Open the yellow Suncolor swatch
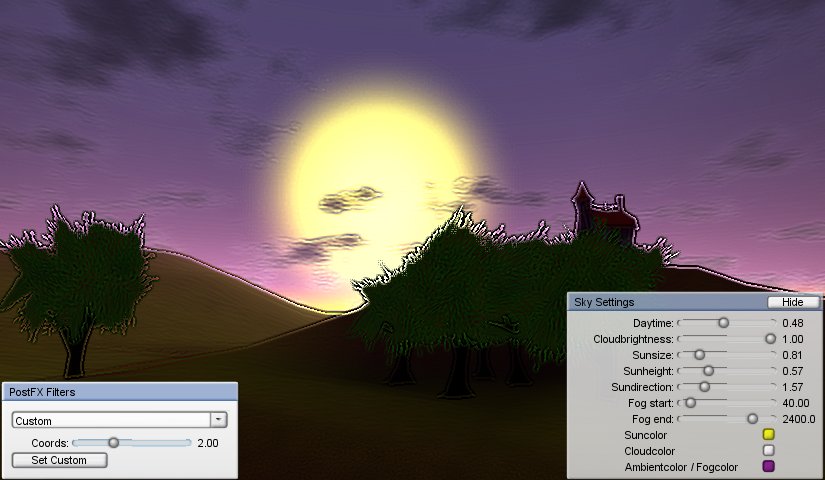825x480 pixels. 769,435
